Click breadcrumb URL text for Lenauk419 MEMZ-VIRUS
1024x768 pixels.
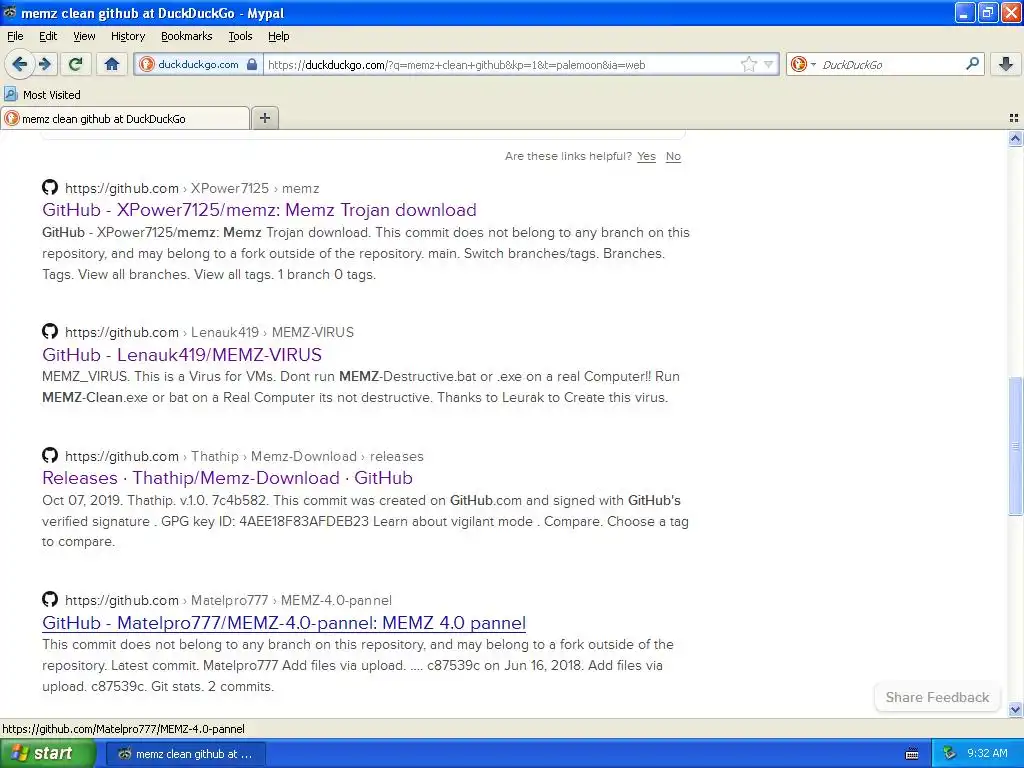tap(209, 332)
